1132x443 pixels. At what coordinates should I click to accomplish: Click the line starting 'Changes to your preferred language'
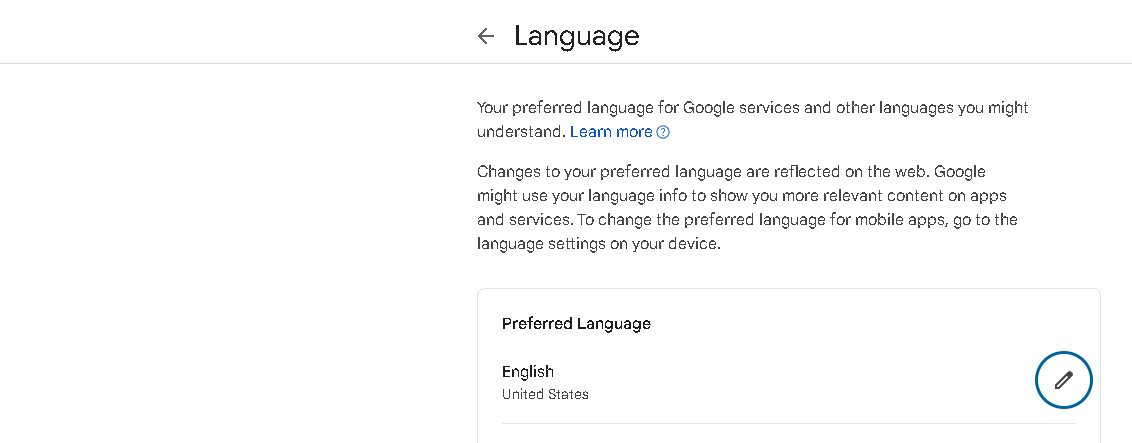click(x=731, y=172)
